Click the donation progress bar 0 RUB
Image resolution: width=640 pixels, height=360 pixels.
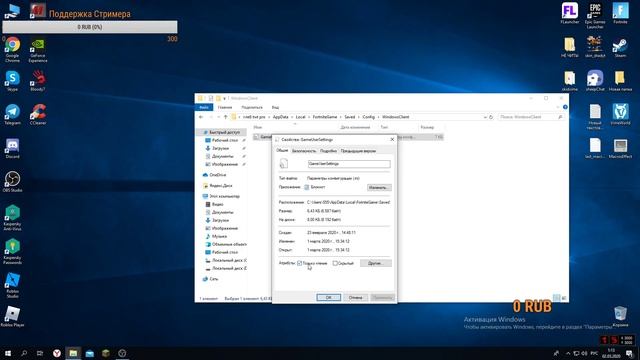(90, 27)
